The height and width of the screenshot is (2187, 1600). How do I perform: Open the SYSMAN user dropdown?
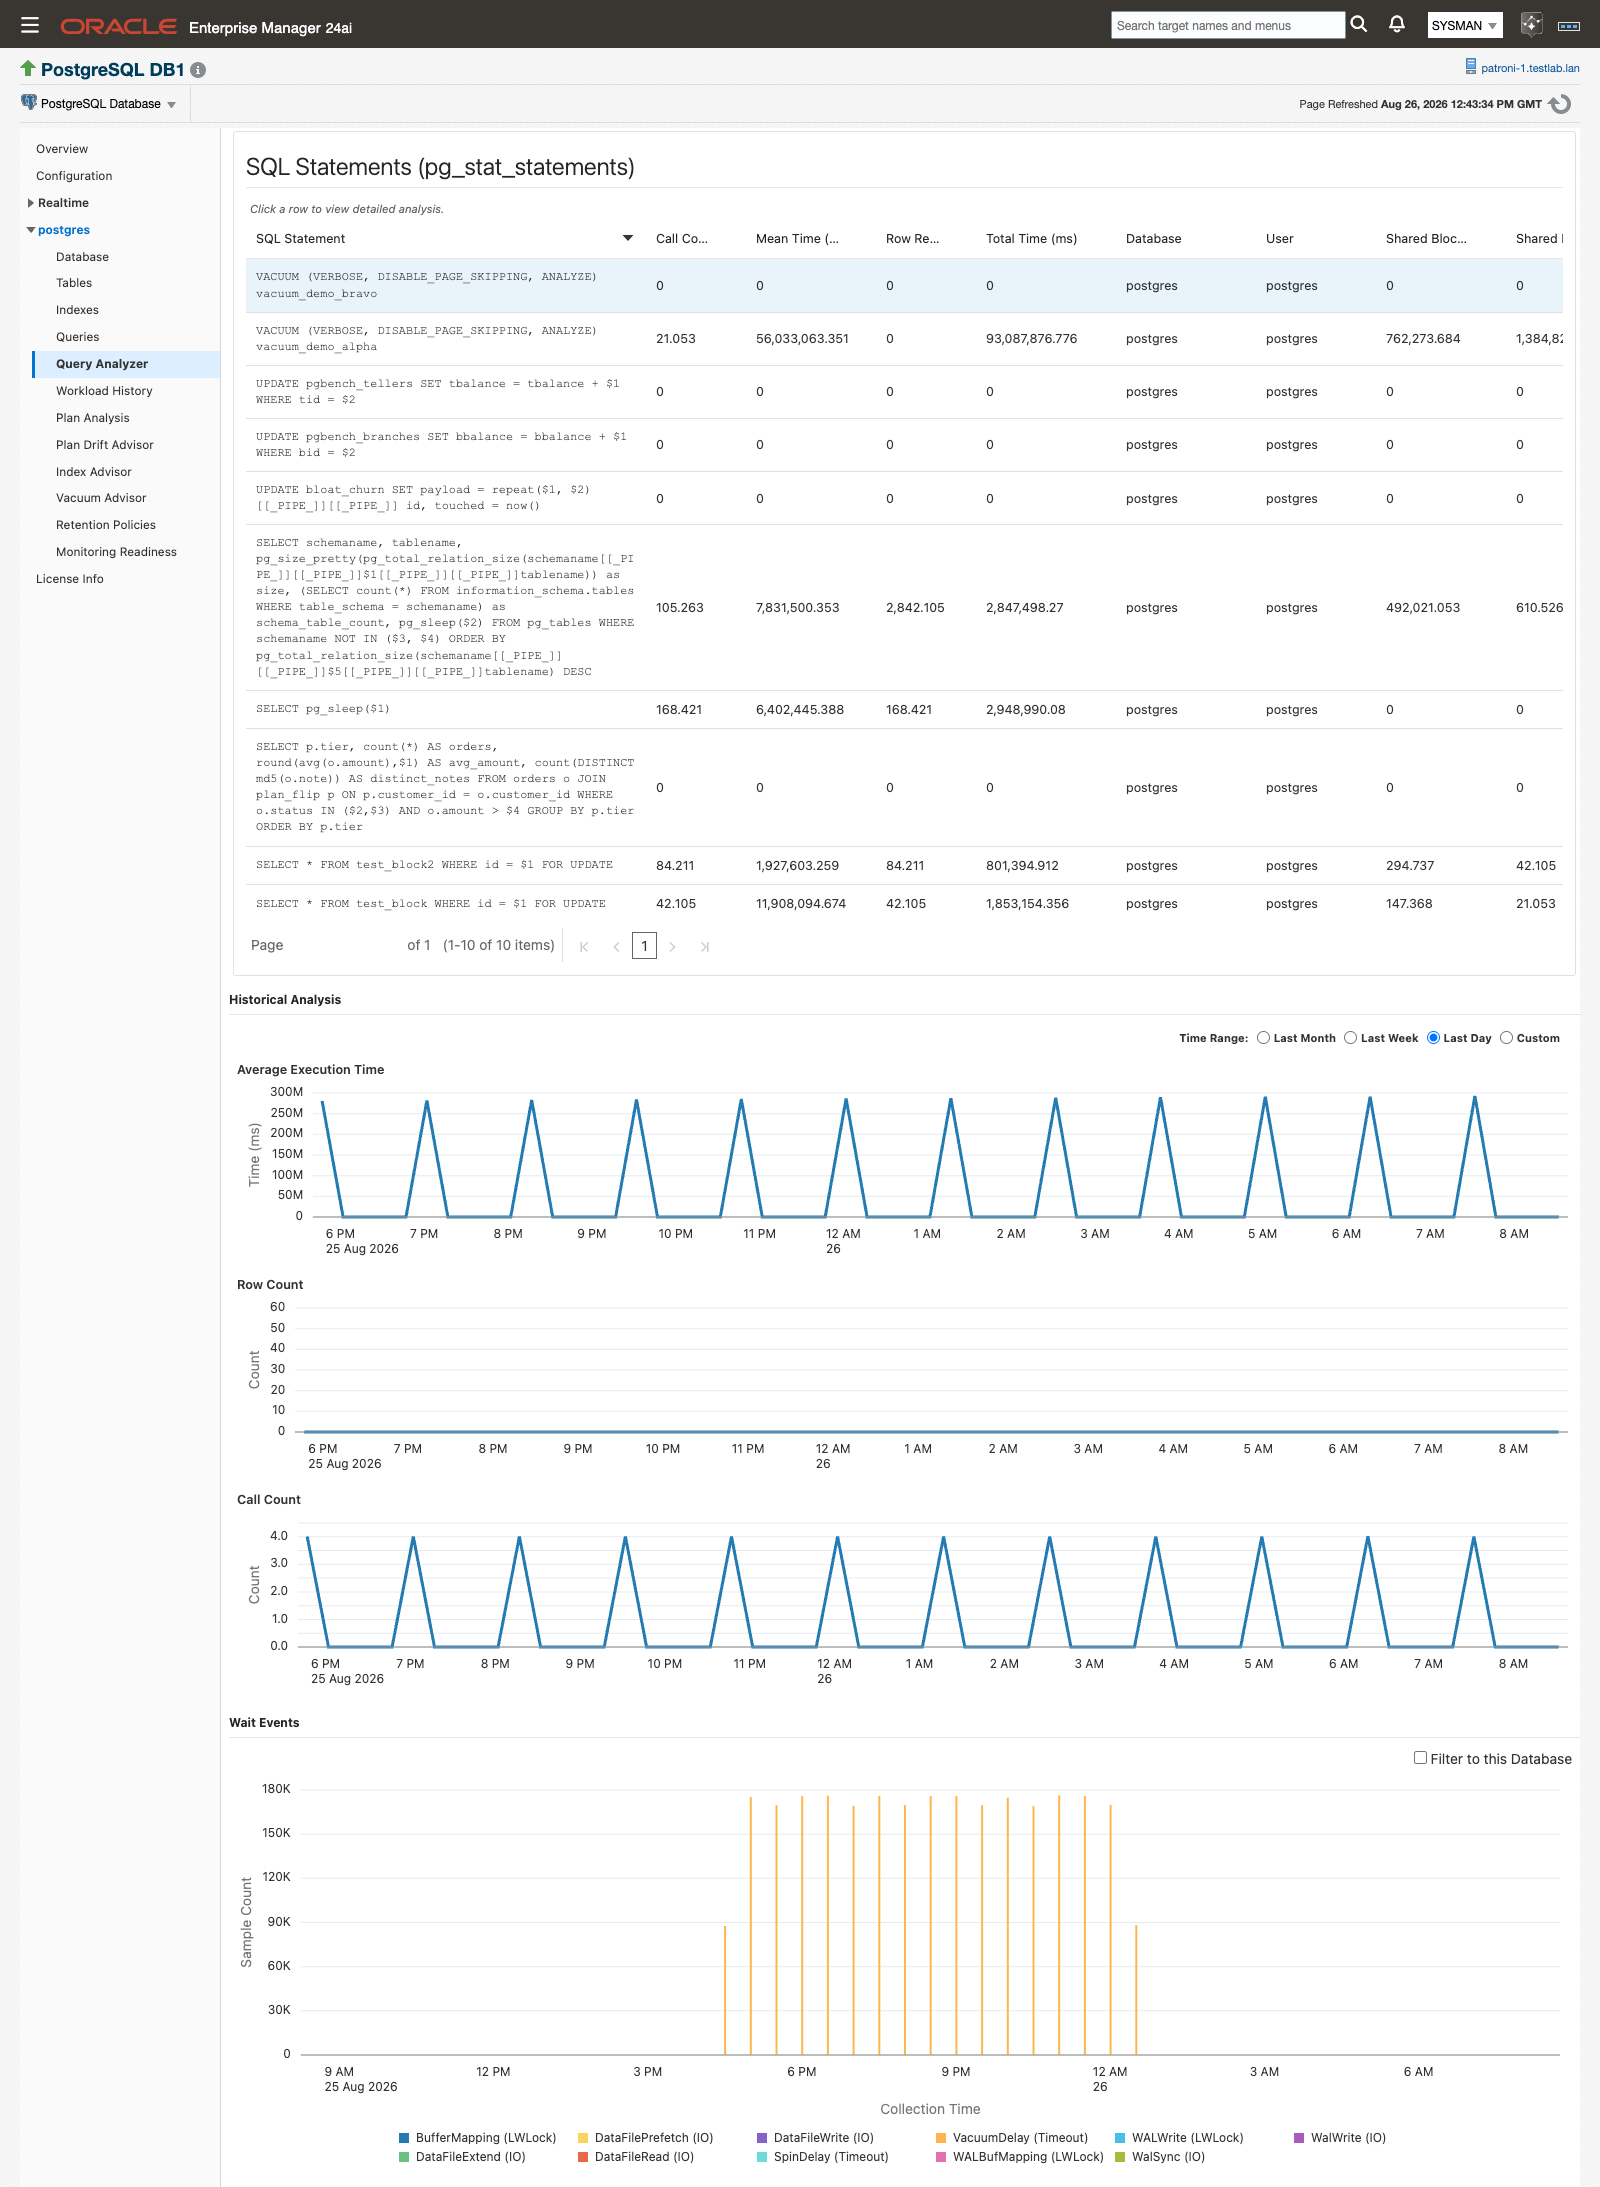point(1465,26)
